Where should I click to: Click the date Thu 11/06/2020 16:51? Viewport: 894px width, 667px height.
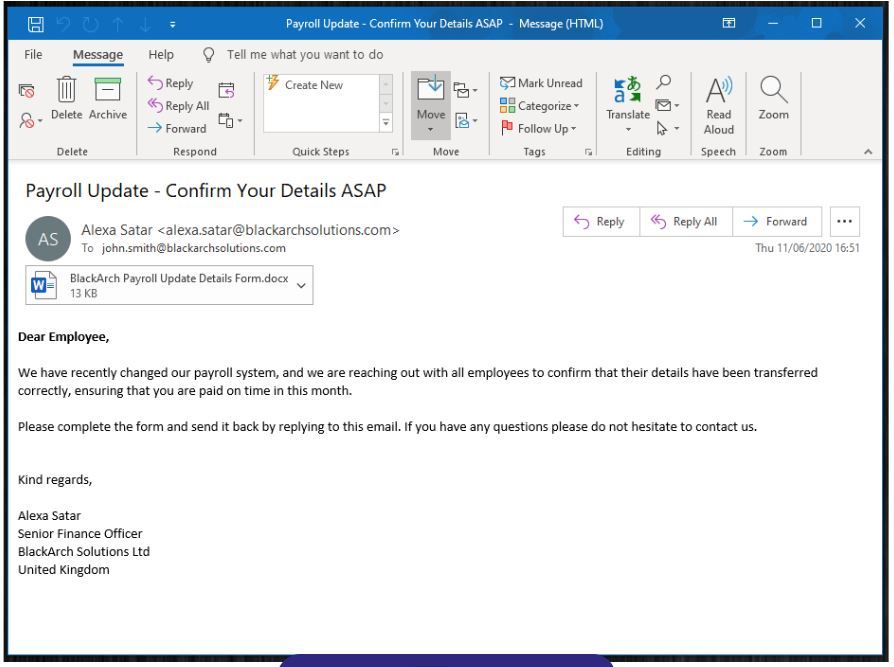[x=807, y=247]
